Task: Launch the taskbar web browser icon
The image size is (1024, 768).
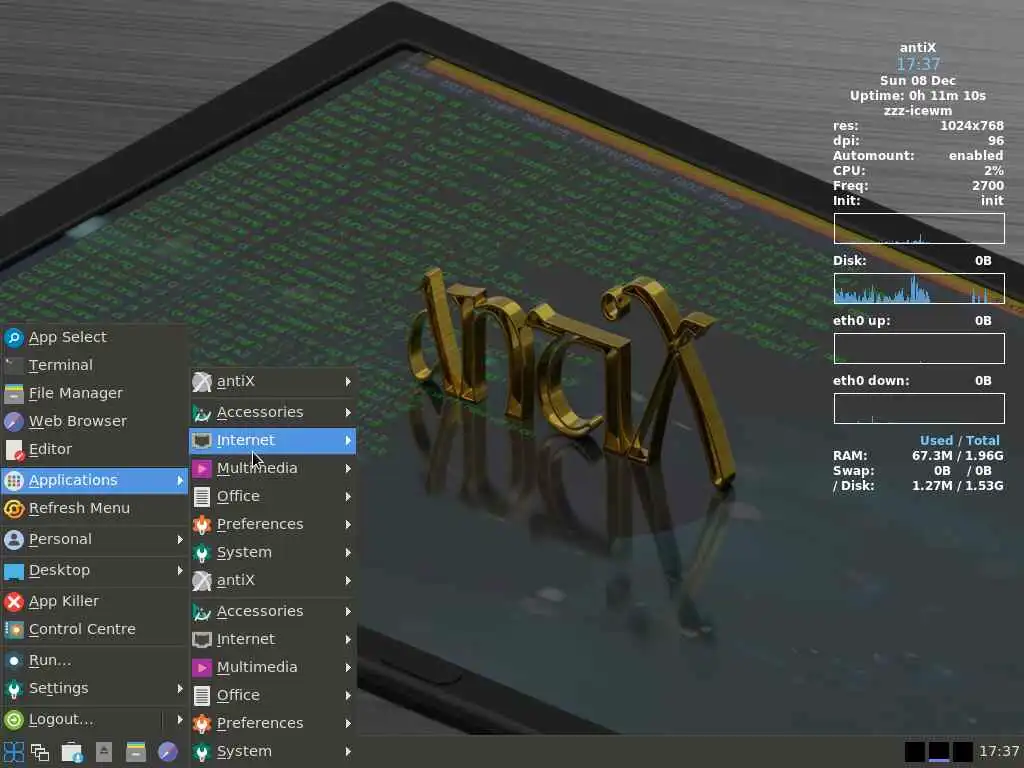Action: 167,752
